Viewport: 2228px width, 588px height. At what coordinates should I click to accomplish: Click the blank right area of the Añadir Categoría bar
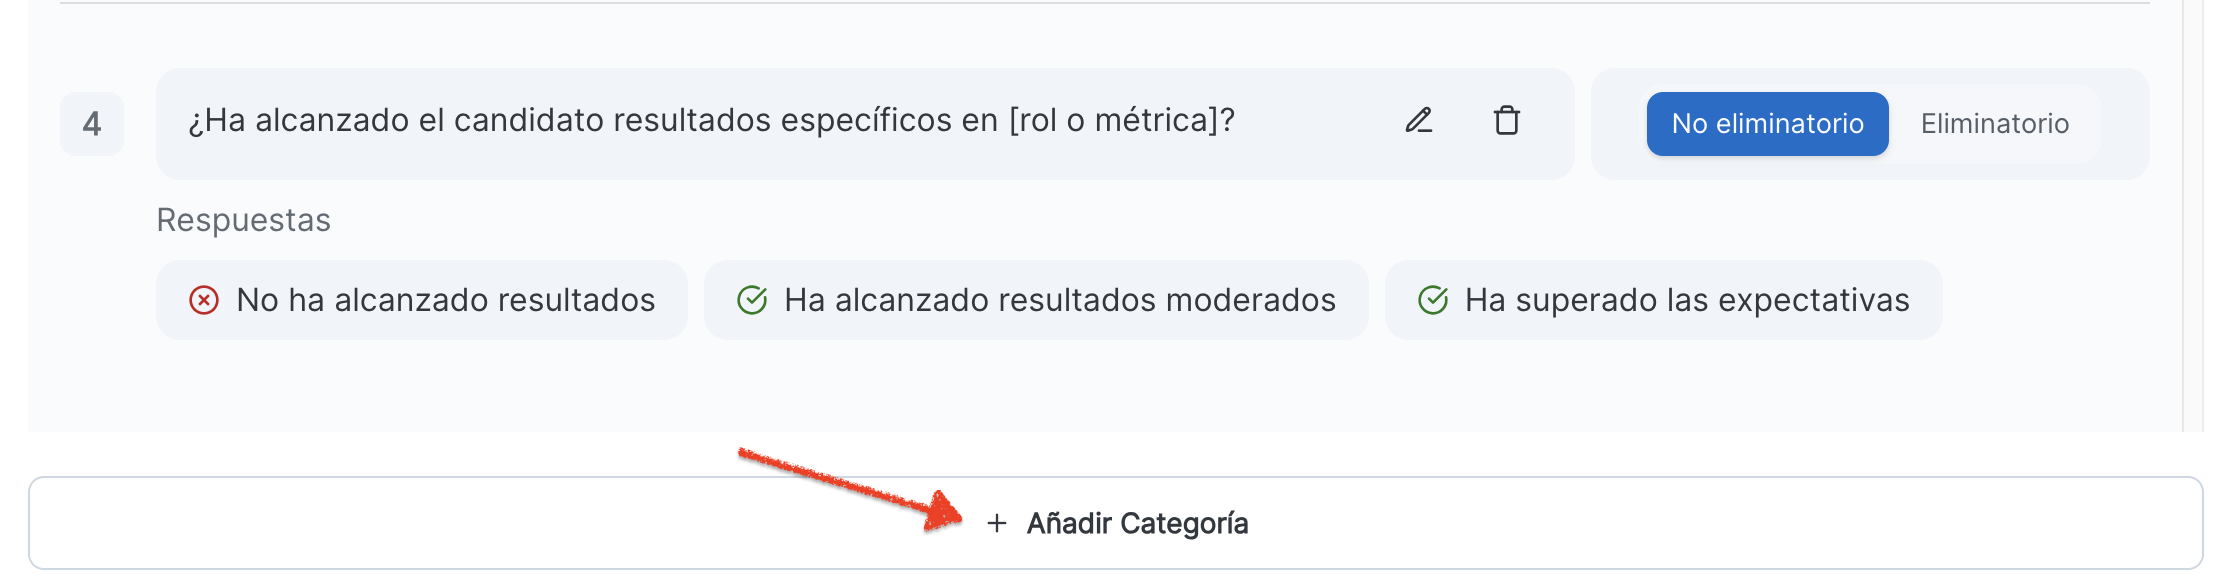click(1800, 523)
